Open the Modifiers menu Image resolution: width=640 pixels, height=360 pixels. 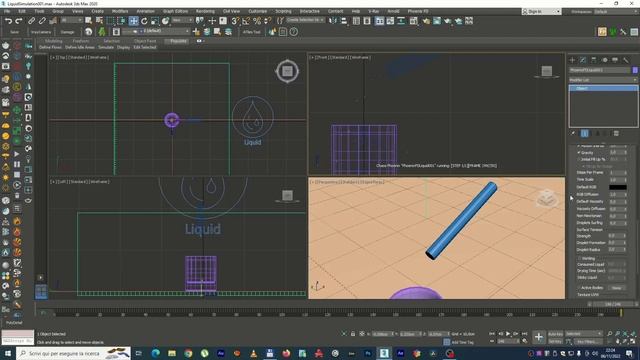pyautogui.click(x=120, y=11)
